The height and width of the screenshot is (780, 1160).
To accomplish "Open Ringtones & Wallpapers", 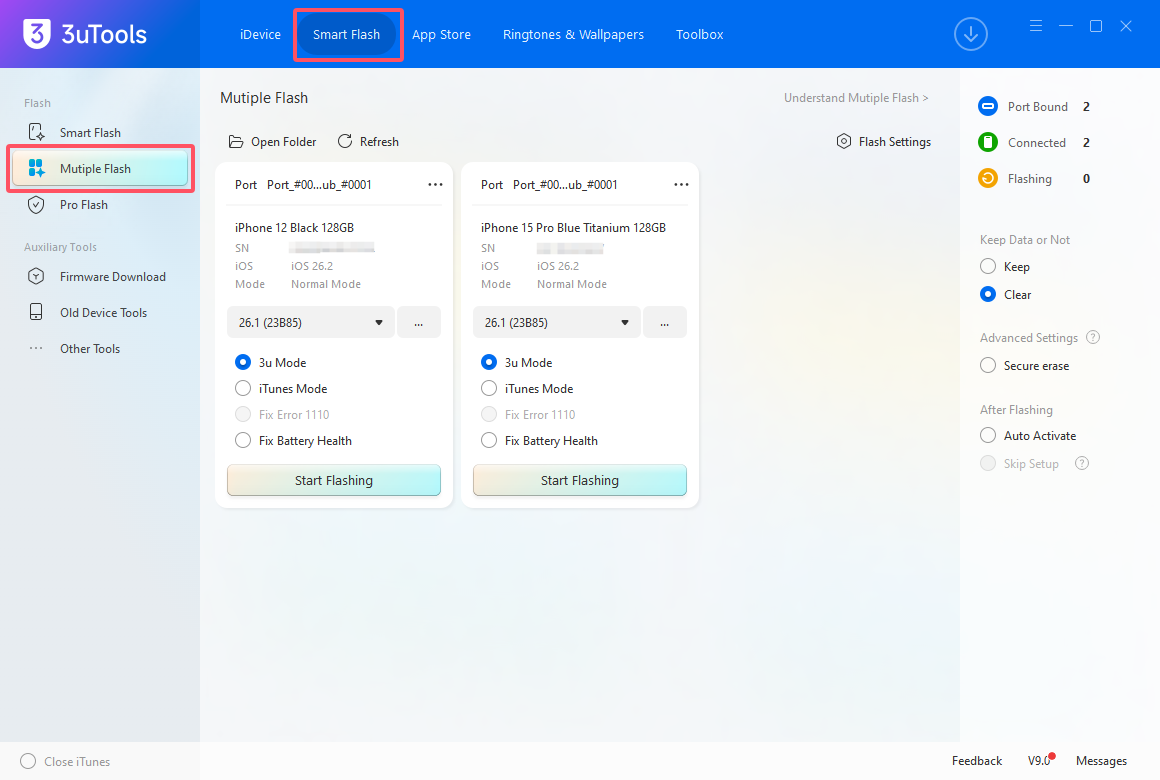I will click(x=573, y=34).
